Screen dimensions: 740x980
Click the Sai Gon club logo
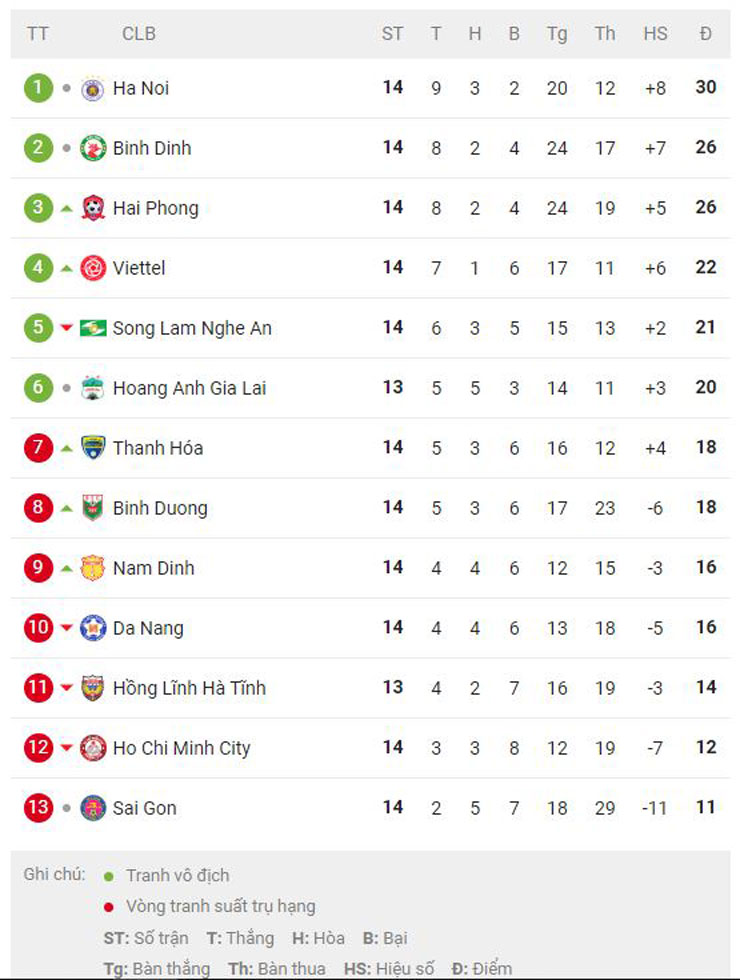click(x=93, y=808)
